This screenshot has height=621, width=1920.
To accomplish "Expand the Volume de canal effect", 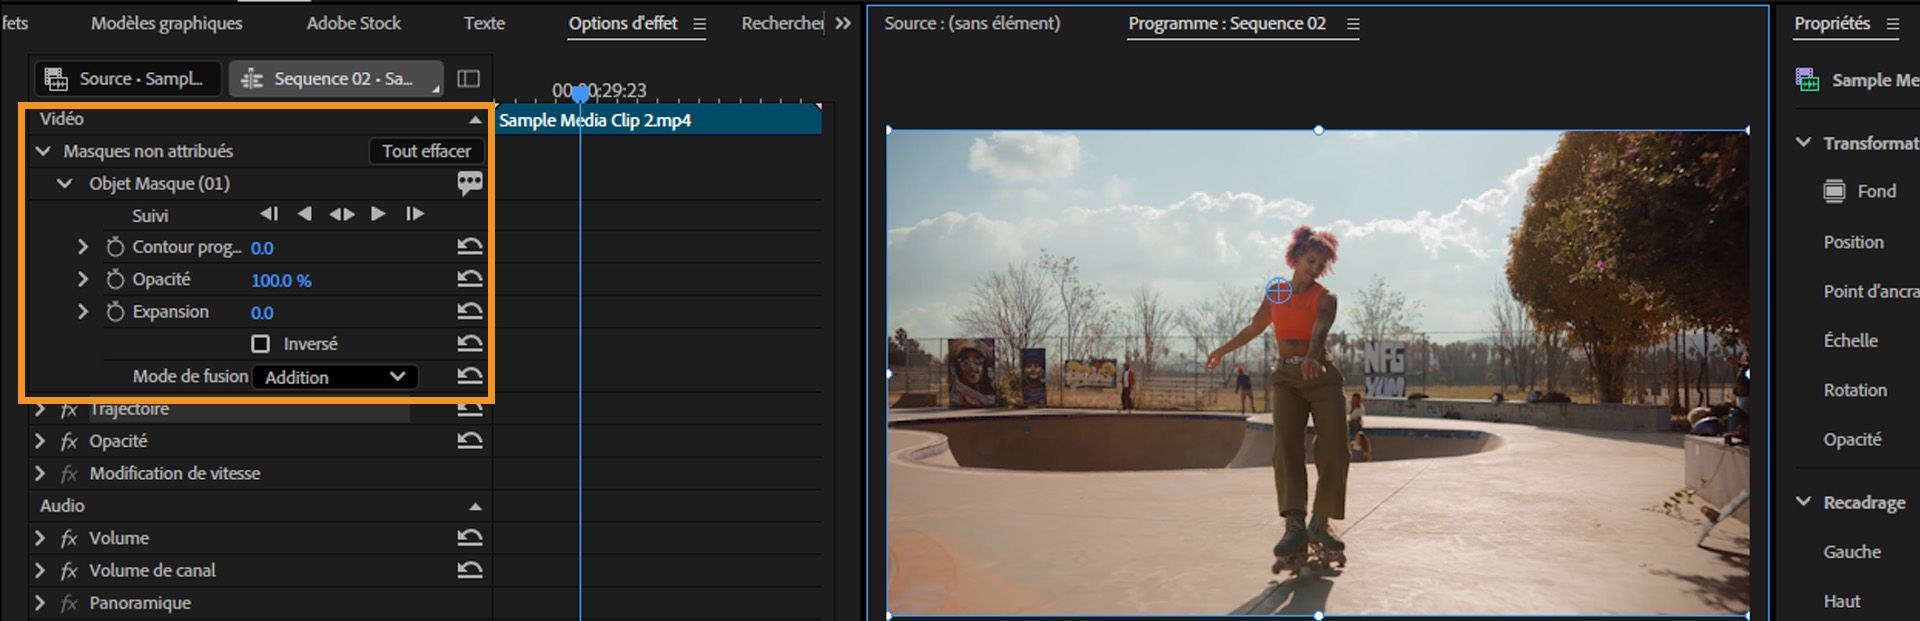I will click(40, 570).
